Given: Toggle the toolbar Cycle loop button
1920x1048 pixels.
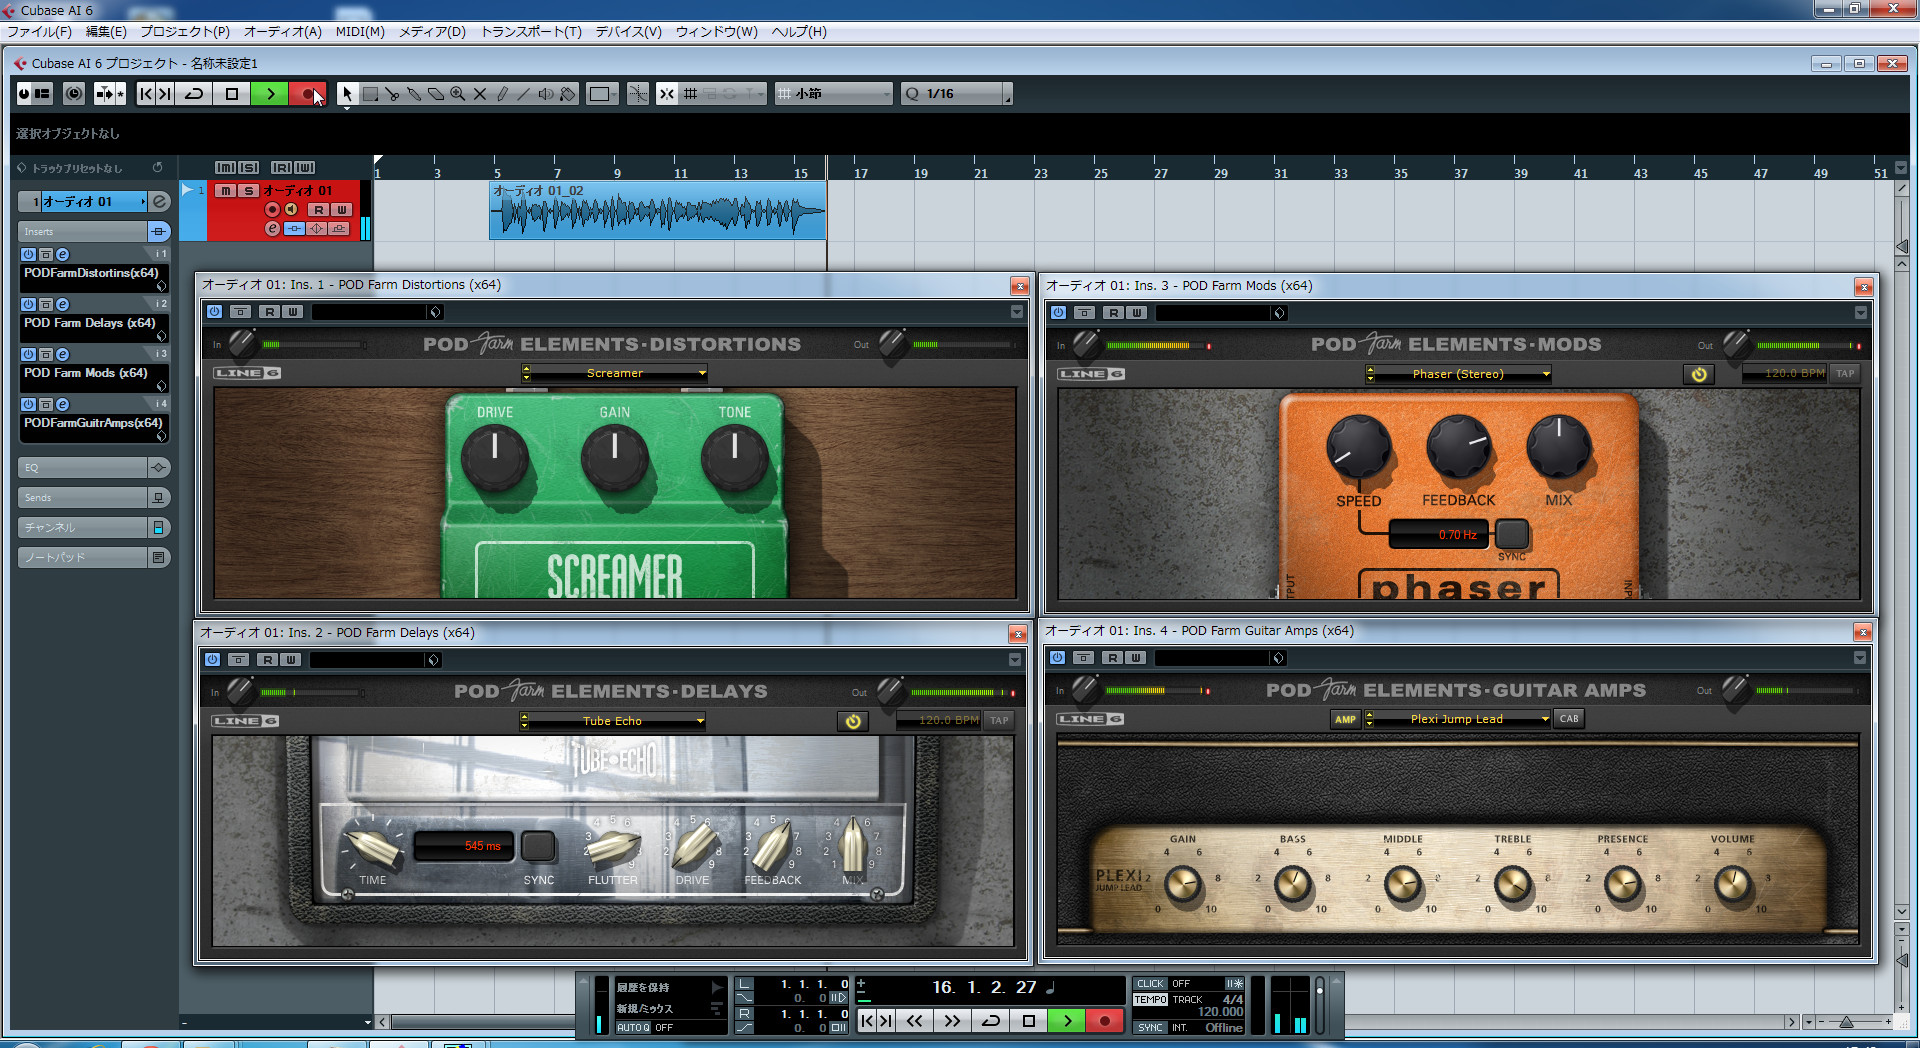Looking at the screenshot, I should pyautogui.click(x=195, y=94).
